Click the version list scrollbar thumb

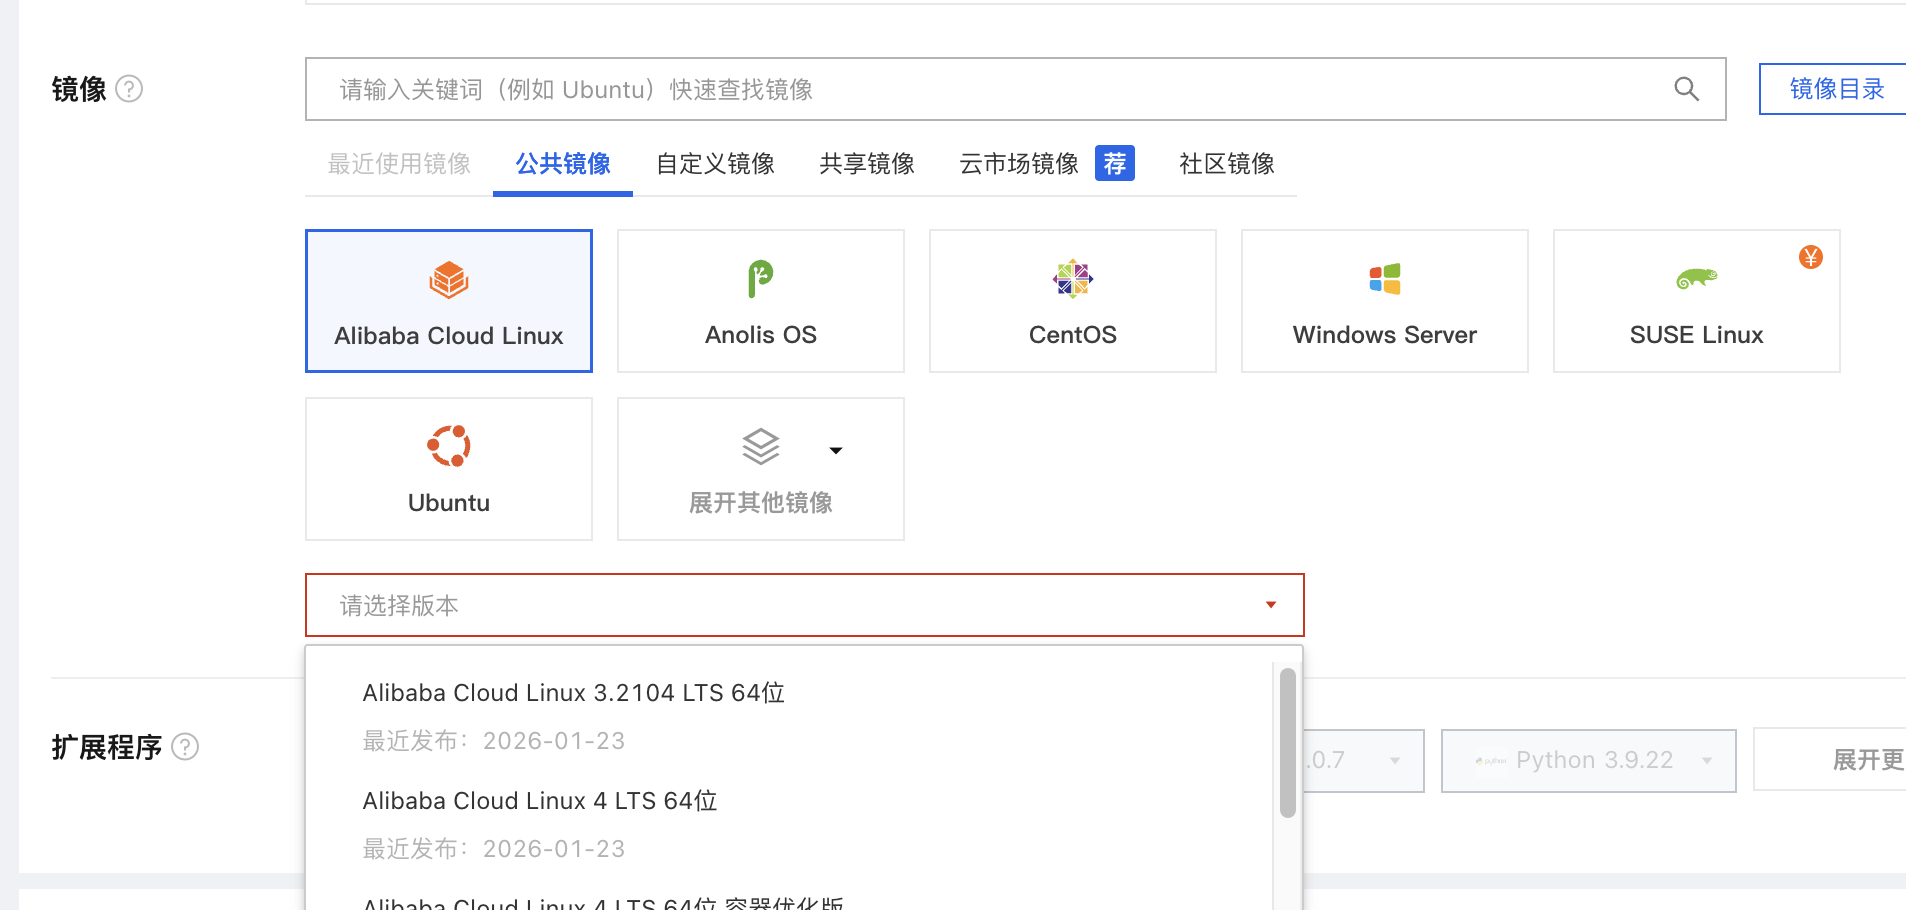pyautogui.click(x=1288, y=743)
